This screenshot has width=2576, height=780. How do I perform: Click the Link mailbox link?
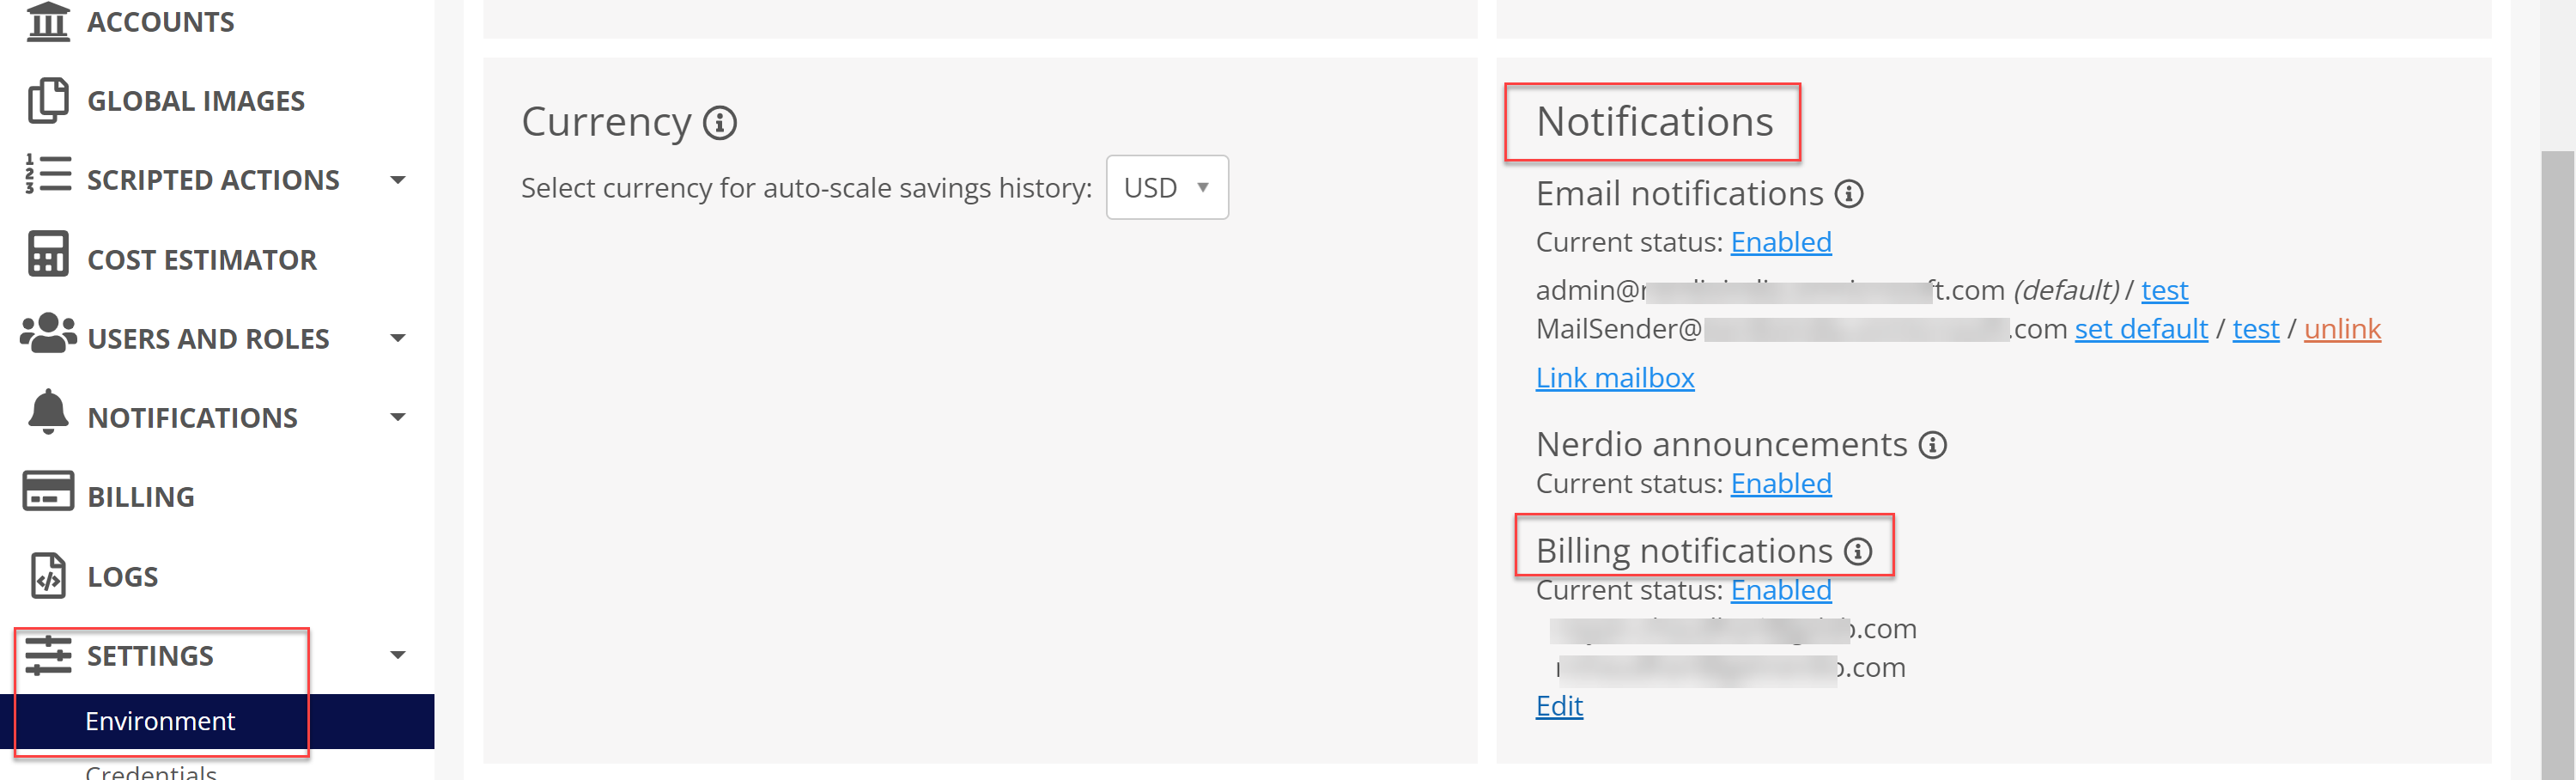[x=1614, y=378]
